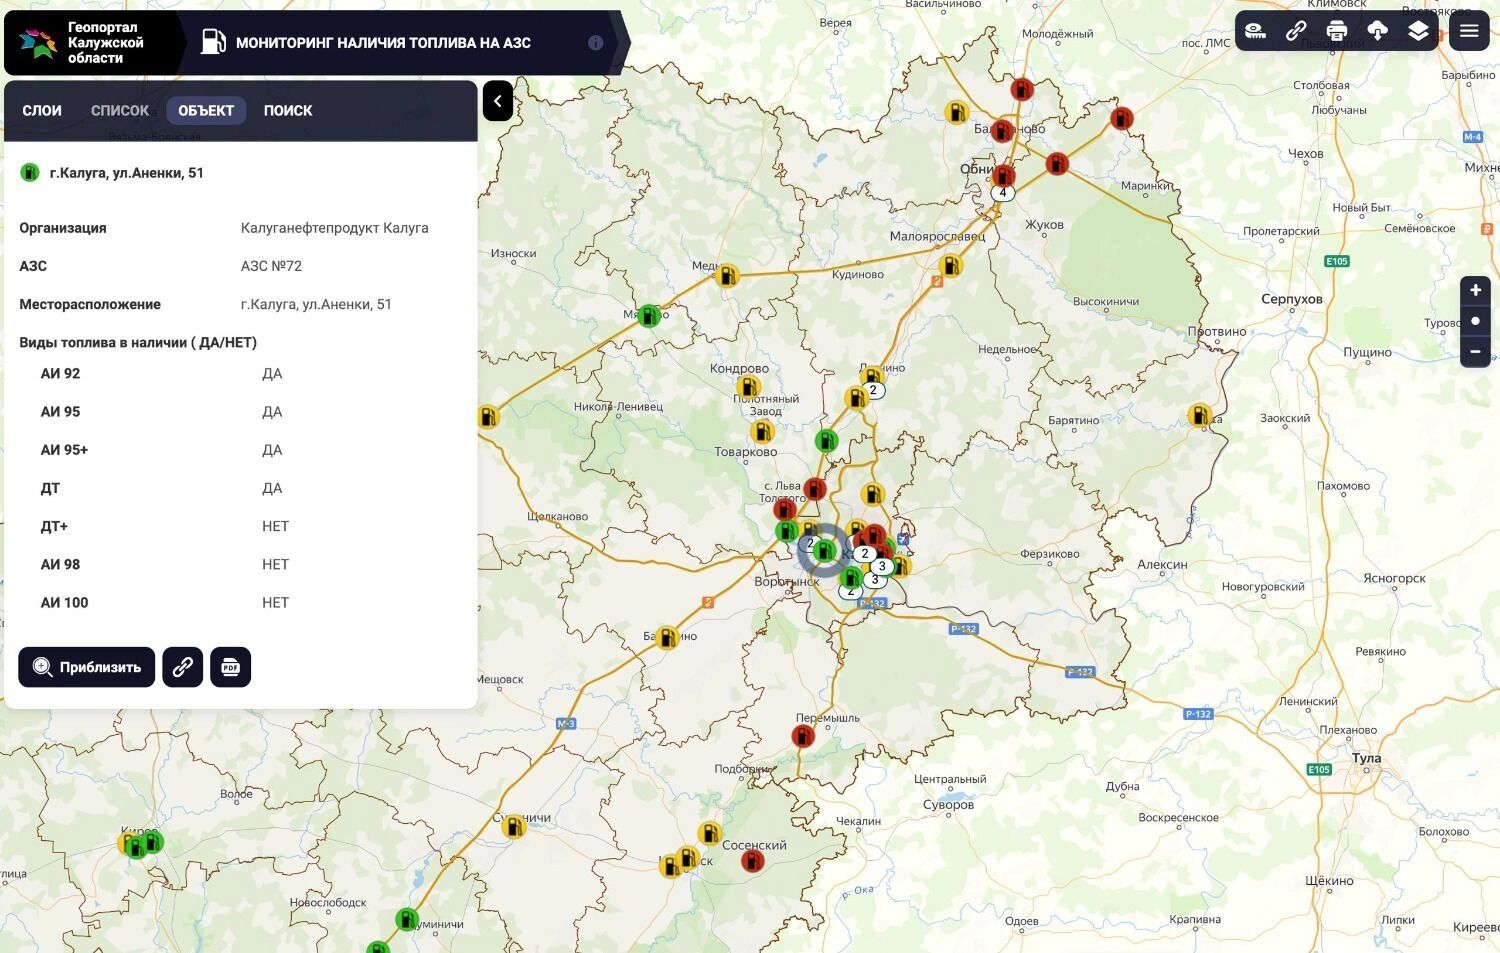The height and width of the screenshot is (953, 1500).
Task: Click НЕТ value in ДТ+ row
Action: pyautogui.click(x=275, y=526)
